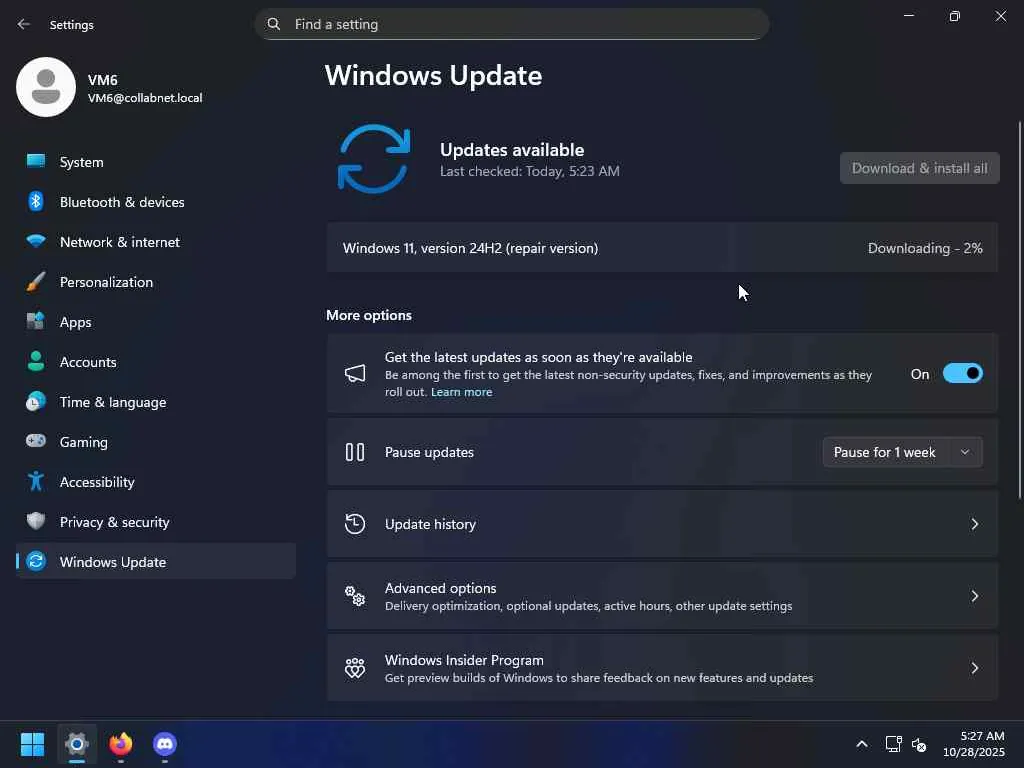Click the Network wifi icon in sidebar
The image size is (1024, 768).
pyautogui.click(x=36, y=242)
